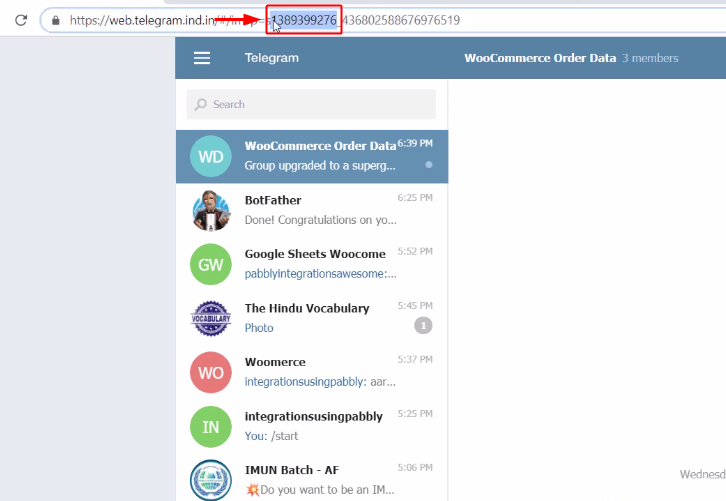Click the unread dot on WooCommerce Order Data
The image size is (726, 501).
[x=429, y=165]
